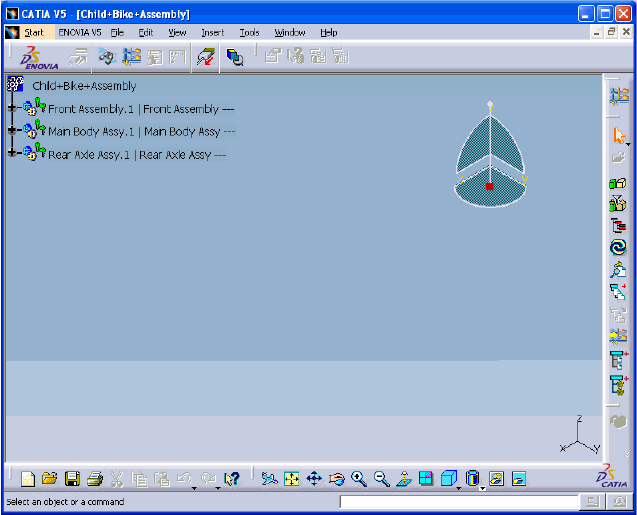Select the Rotate view tool
637x515 pixels.
pos(336,479)
